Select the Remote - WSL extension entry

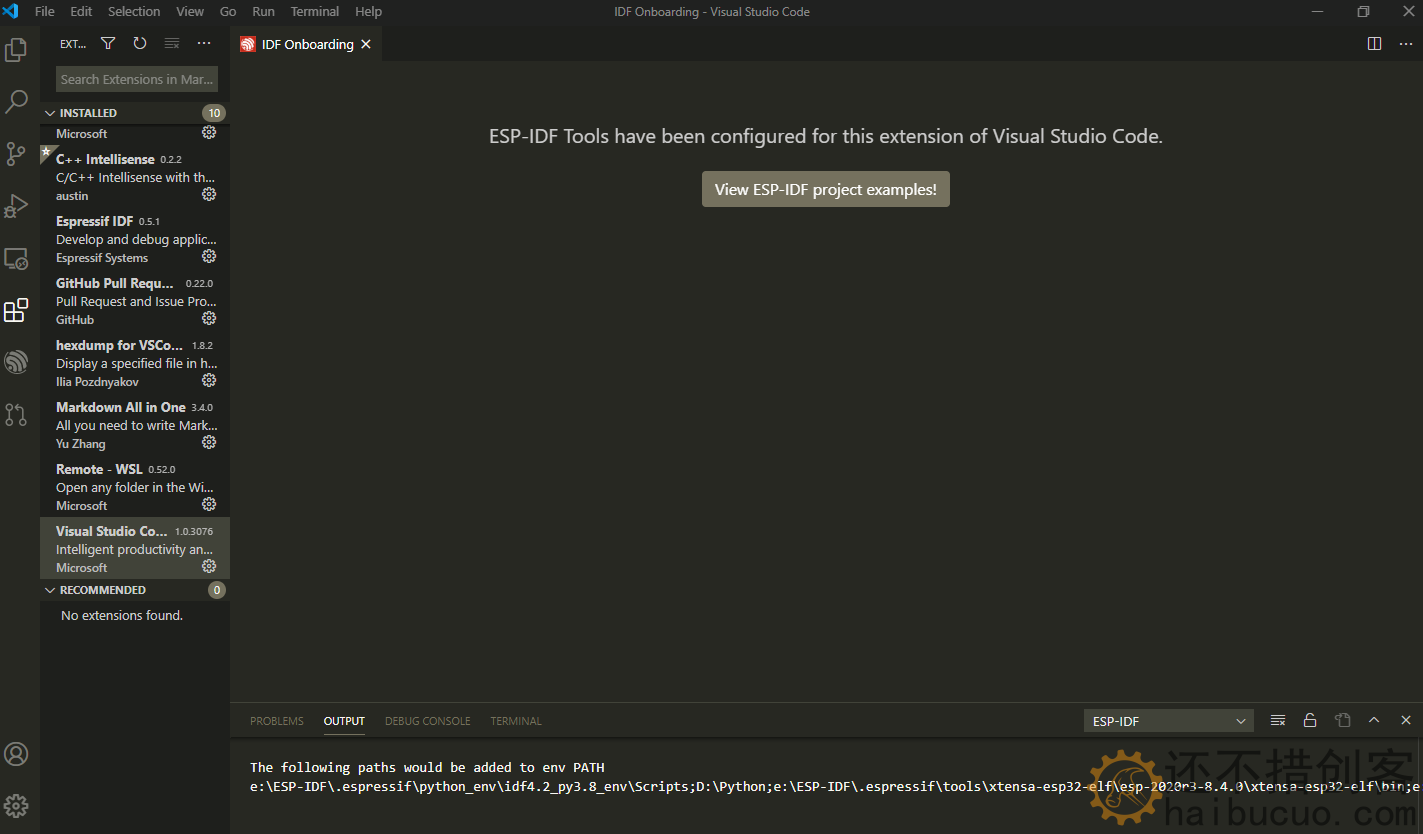[135, 486]
